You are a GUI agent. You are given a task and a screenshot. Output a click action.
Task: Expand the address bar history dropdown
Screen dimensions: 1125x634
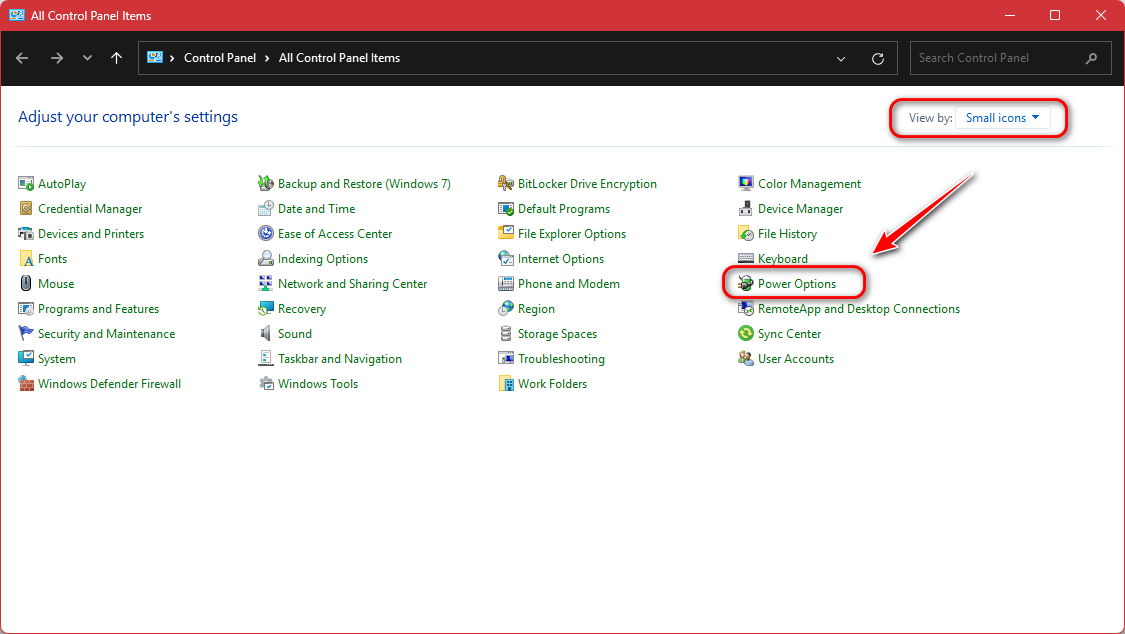841,58
